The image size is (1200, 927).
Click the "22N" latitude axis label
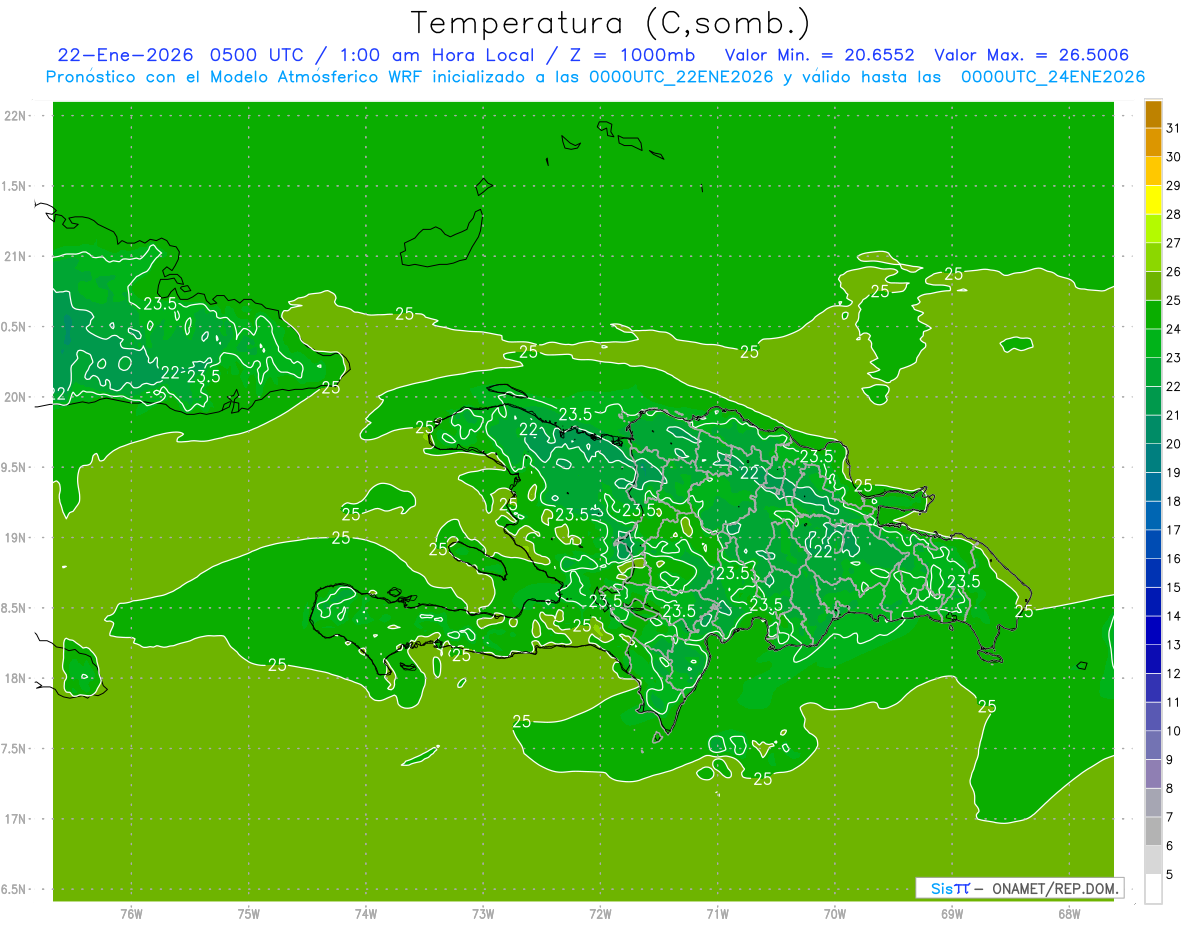17,115
